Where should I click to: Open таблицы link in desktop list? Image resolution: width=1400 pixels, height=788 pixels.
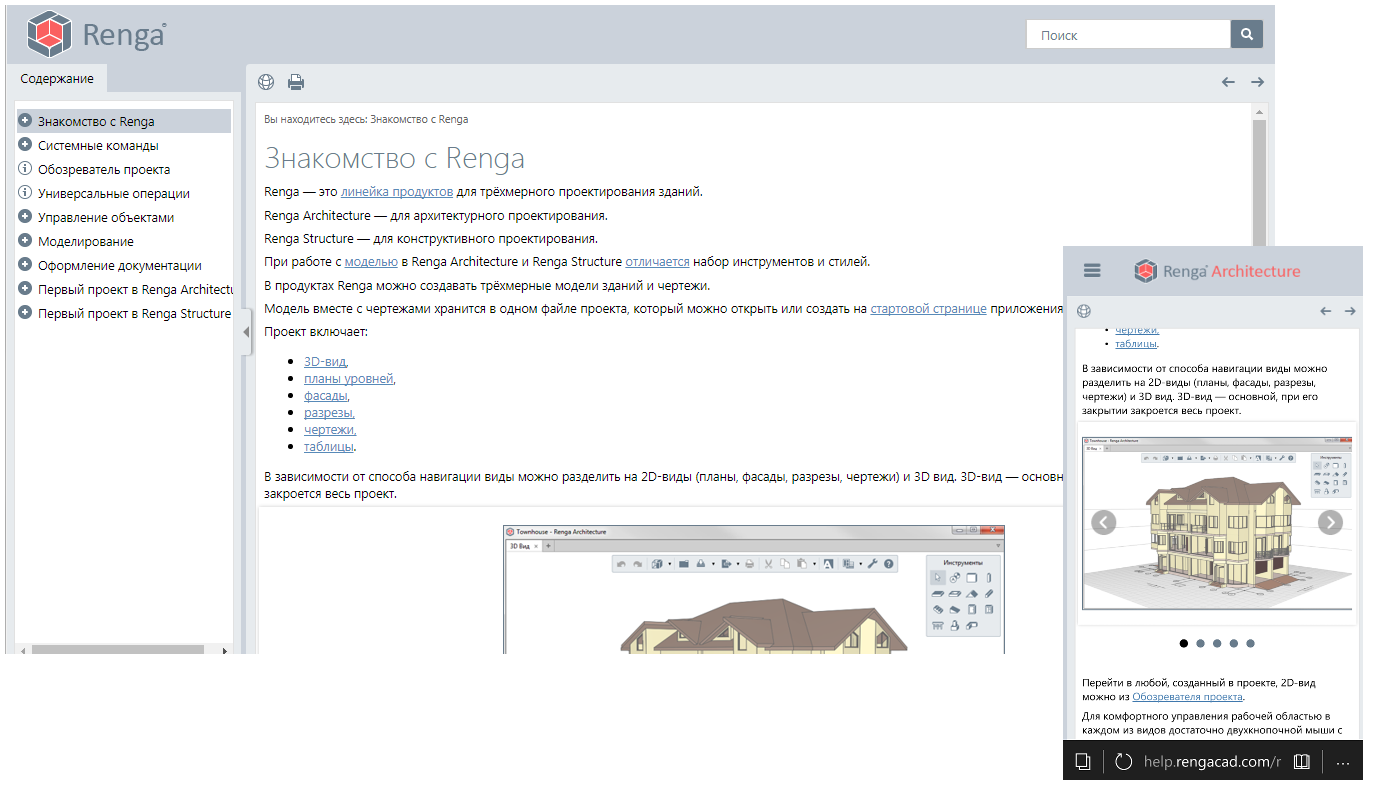tap(330, 446)
